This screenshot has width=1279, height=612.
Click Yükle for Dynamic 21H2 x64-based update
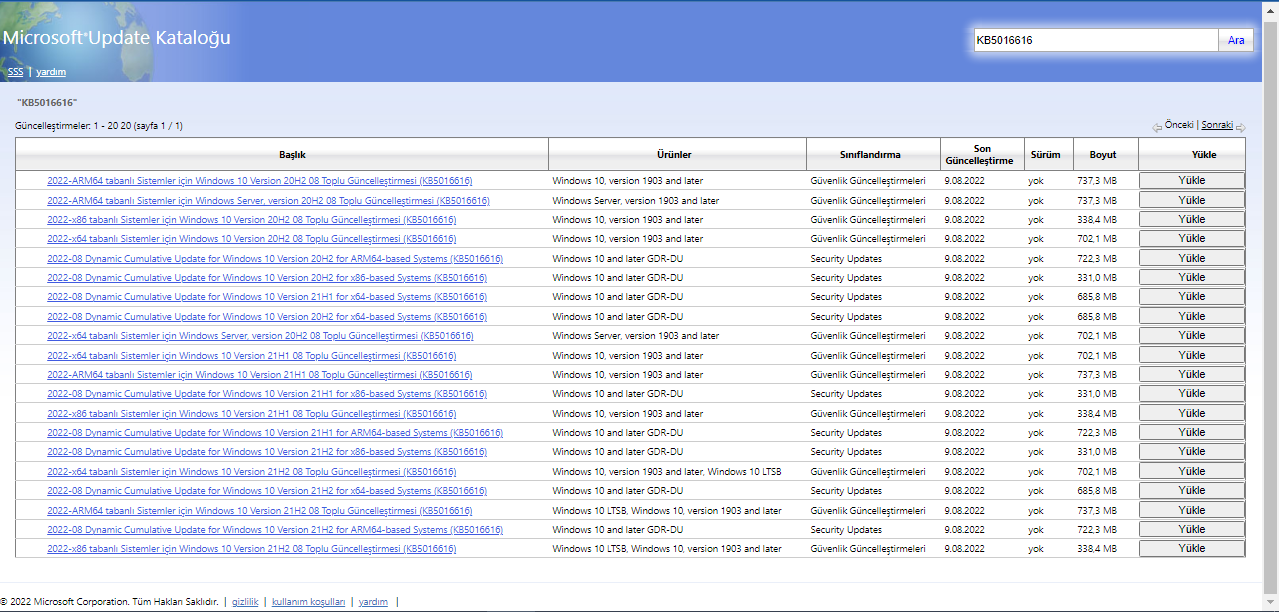1192,491
